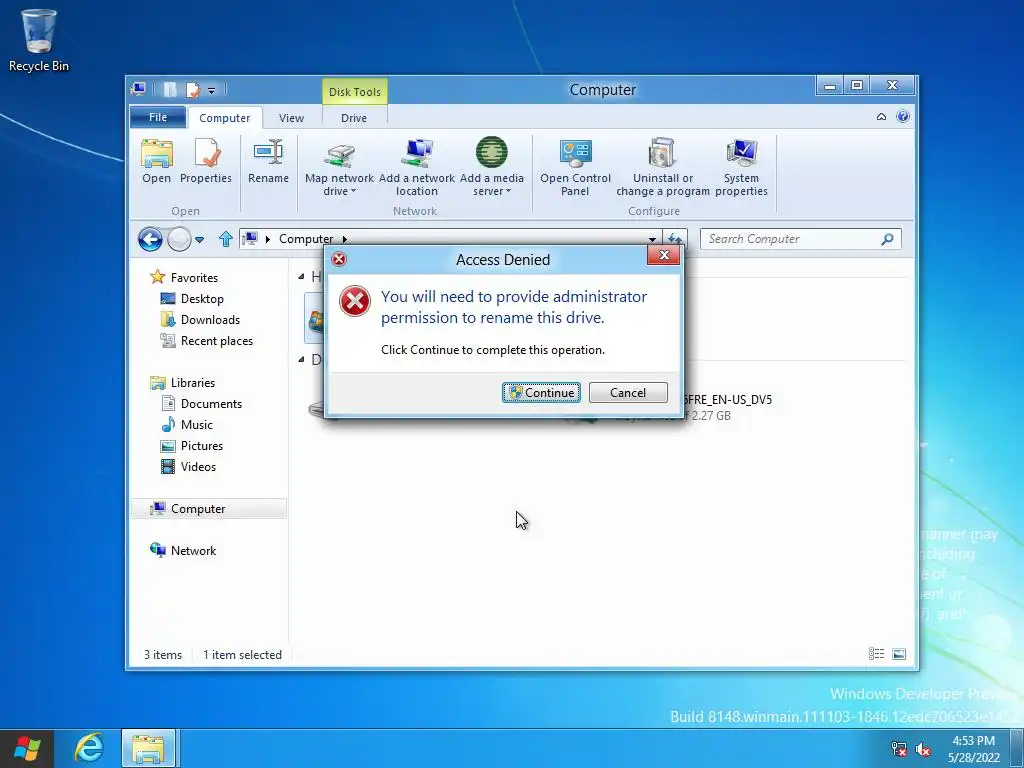Click the muted volume tray icon
1024x768 pixels.
pyautogui.click(x=923, y=749)
